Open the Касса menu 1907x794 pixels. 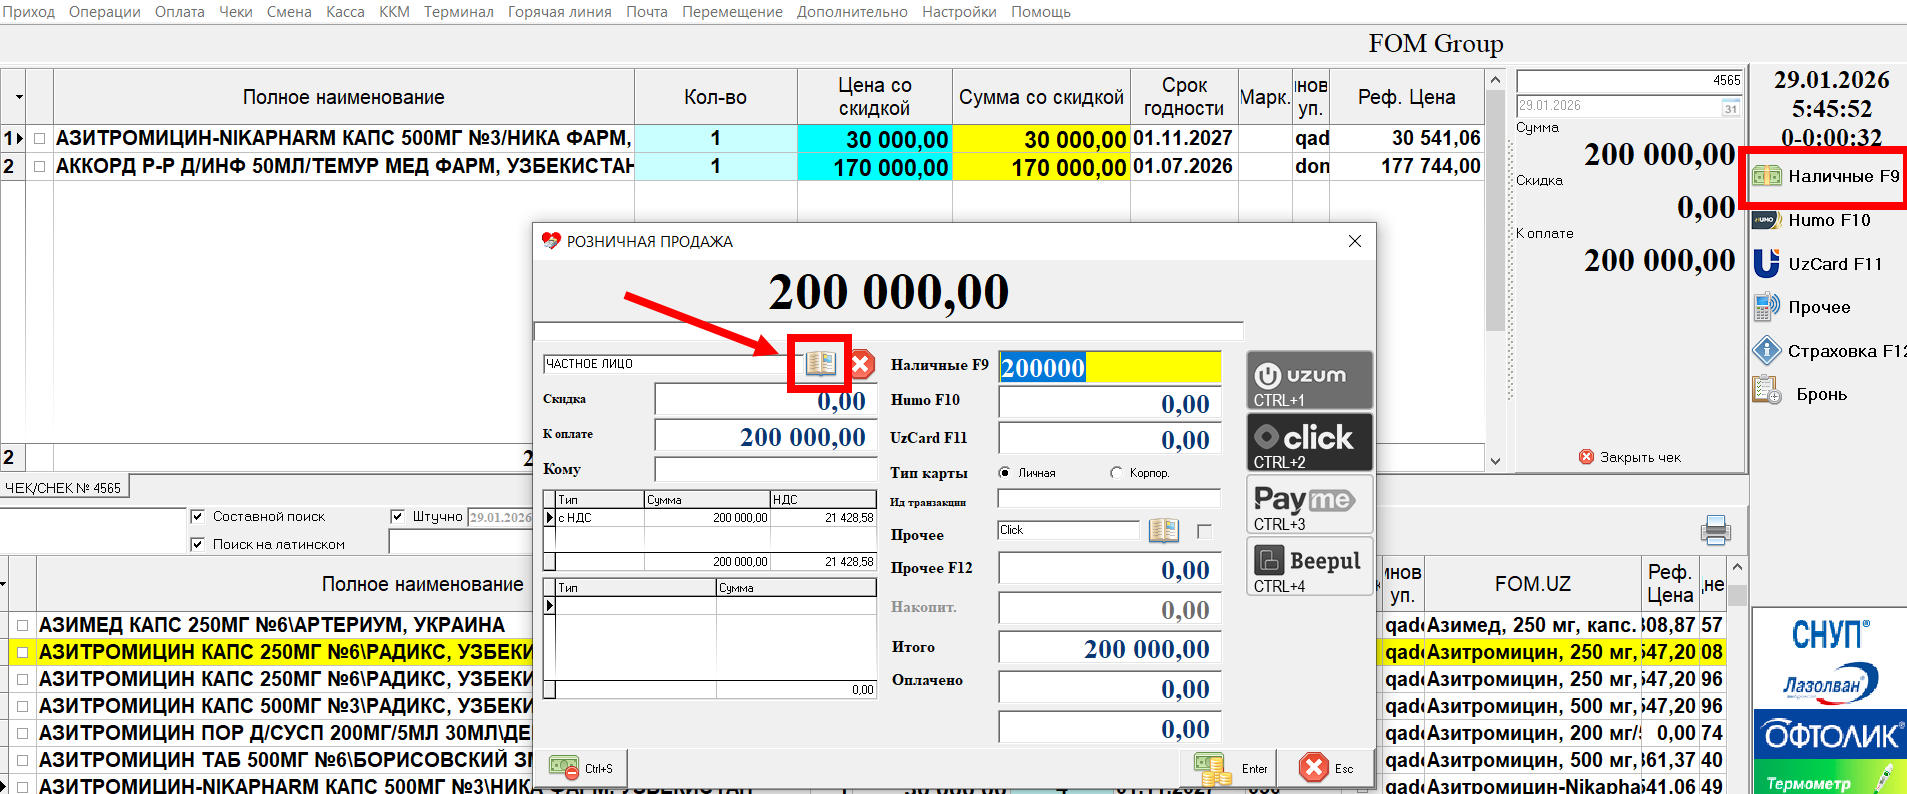click(345, 12)
